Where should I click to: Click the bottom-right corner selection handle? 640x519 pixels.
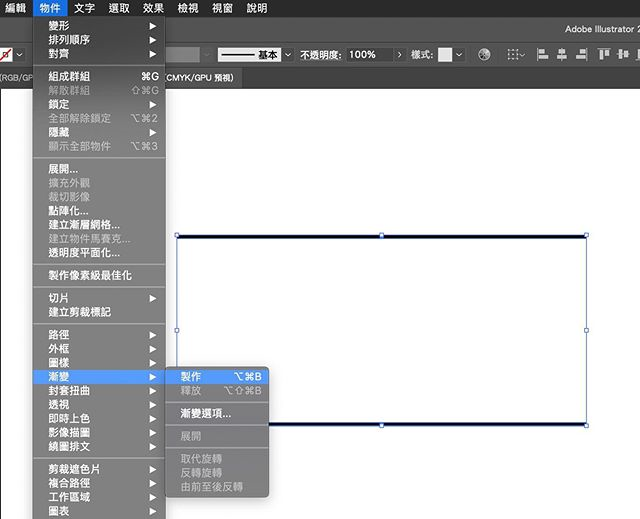click(x=587, y=425)
